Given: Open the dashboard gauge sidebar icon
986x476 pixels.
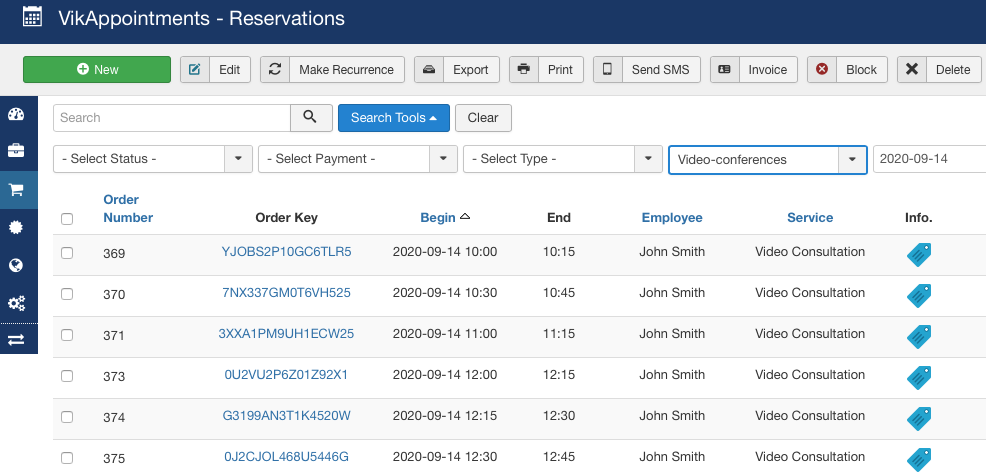Looking at the screenshot, I should pos(16,114).
